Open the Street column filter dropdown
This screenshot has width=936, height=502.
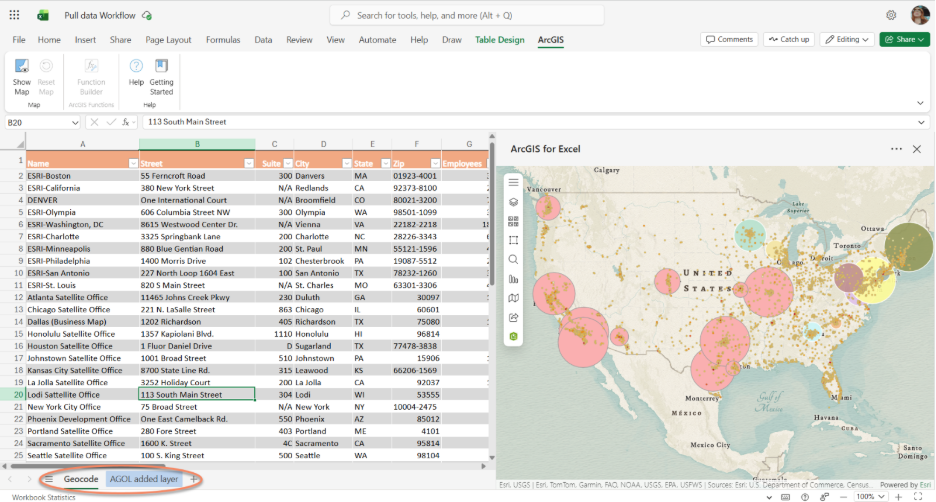coord(249,163)
